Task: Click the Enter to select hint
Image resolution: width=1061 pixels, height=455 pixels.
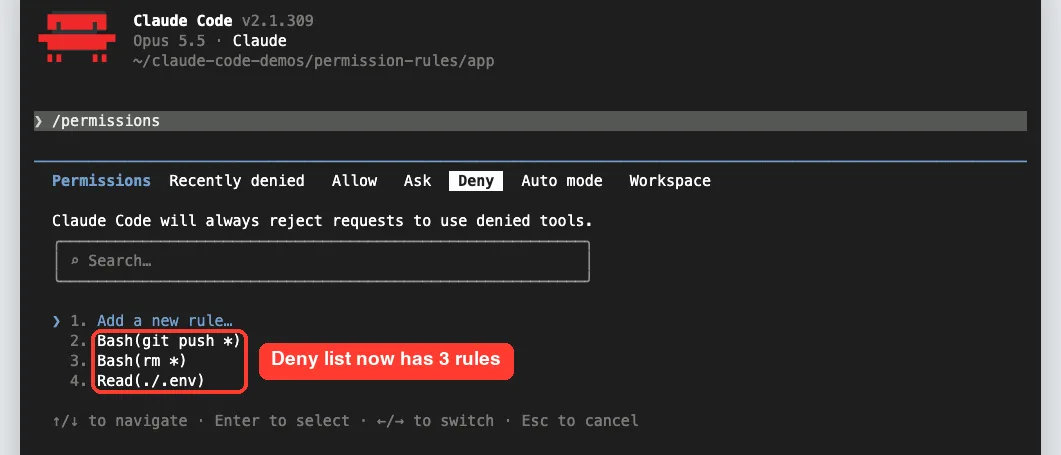Action: coord(282,420)
